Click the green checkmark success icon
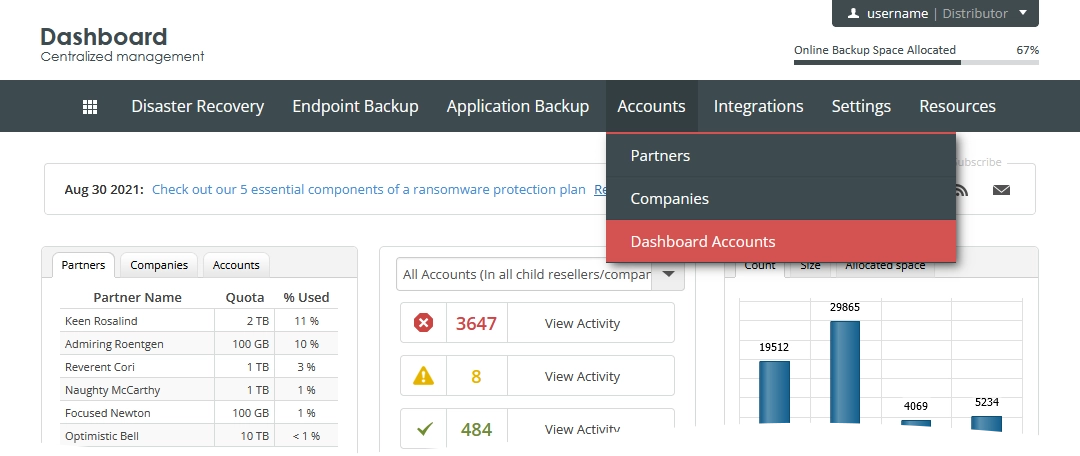 [x=424, y=429]
